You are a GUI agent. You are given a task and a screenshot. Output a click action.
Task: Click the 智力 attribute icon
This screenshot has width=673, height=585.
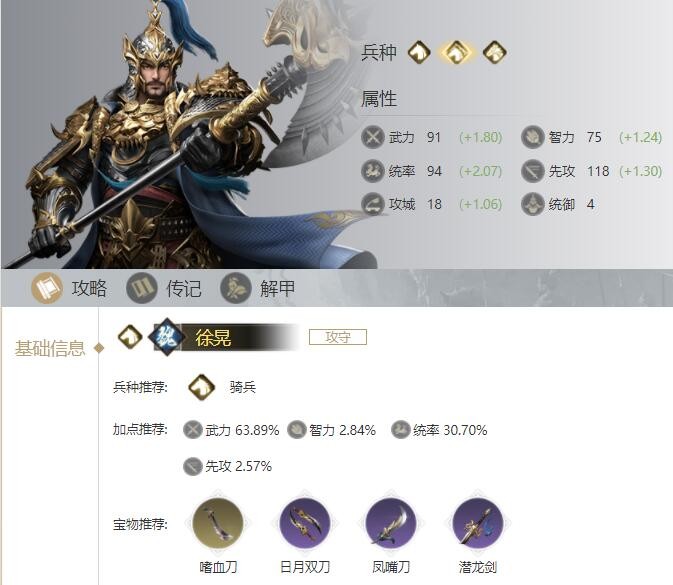[533, 137]
